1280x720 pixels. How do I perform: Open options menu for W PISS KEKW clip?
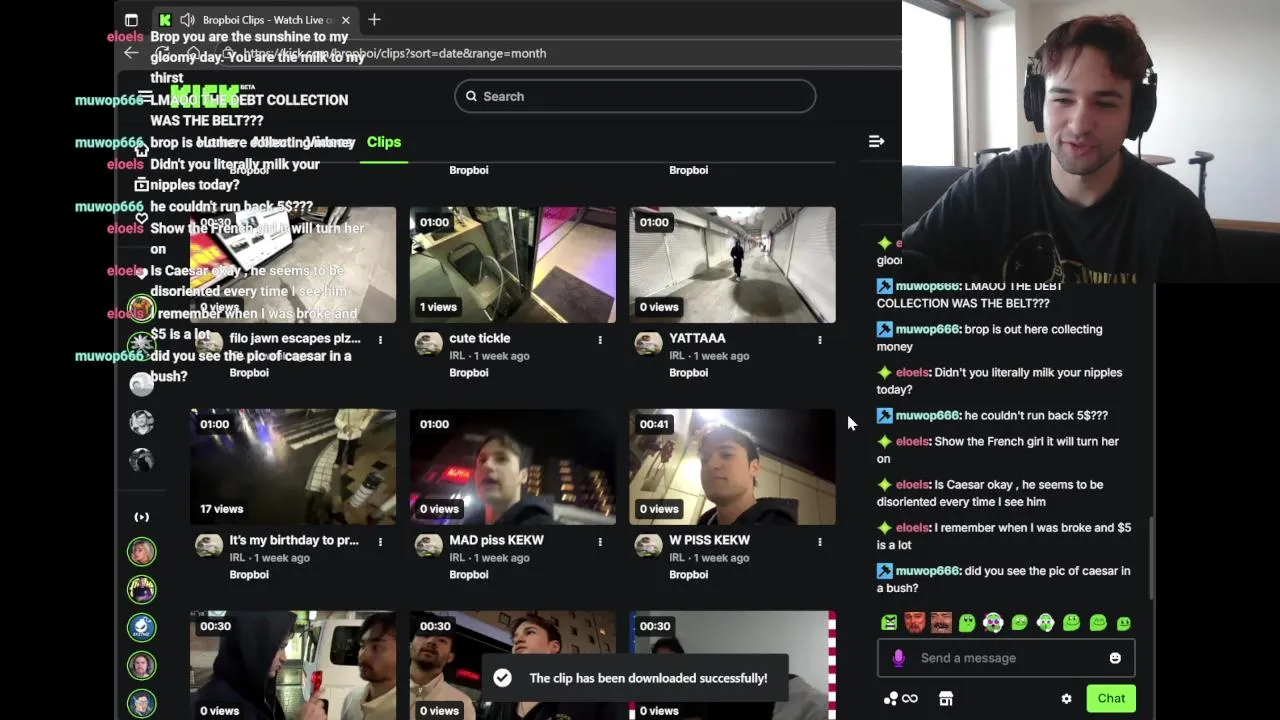820,542
